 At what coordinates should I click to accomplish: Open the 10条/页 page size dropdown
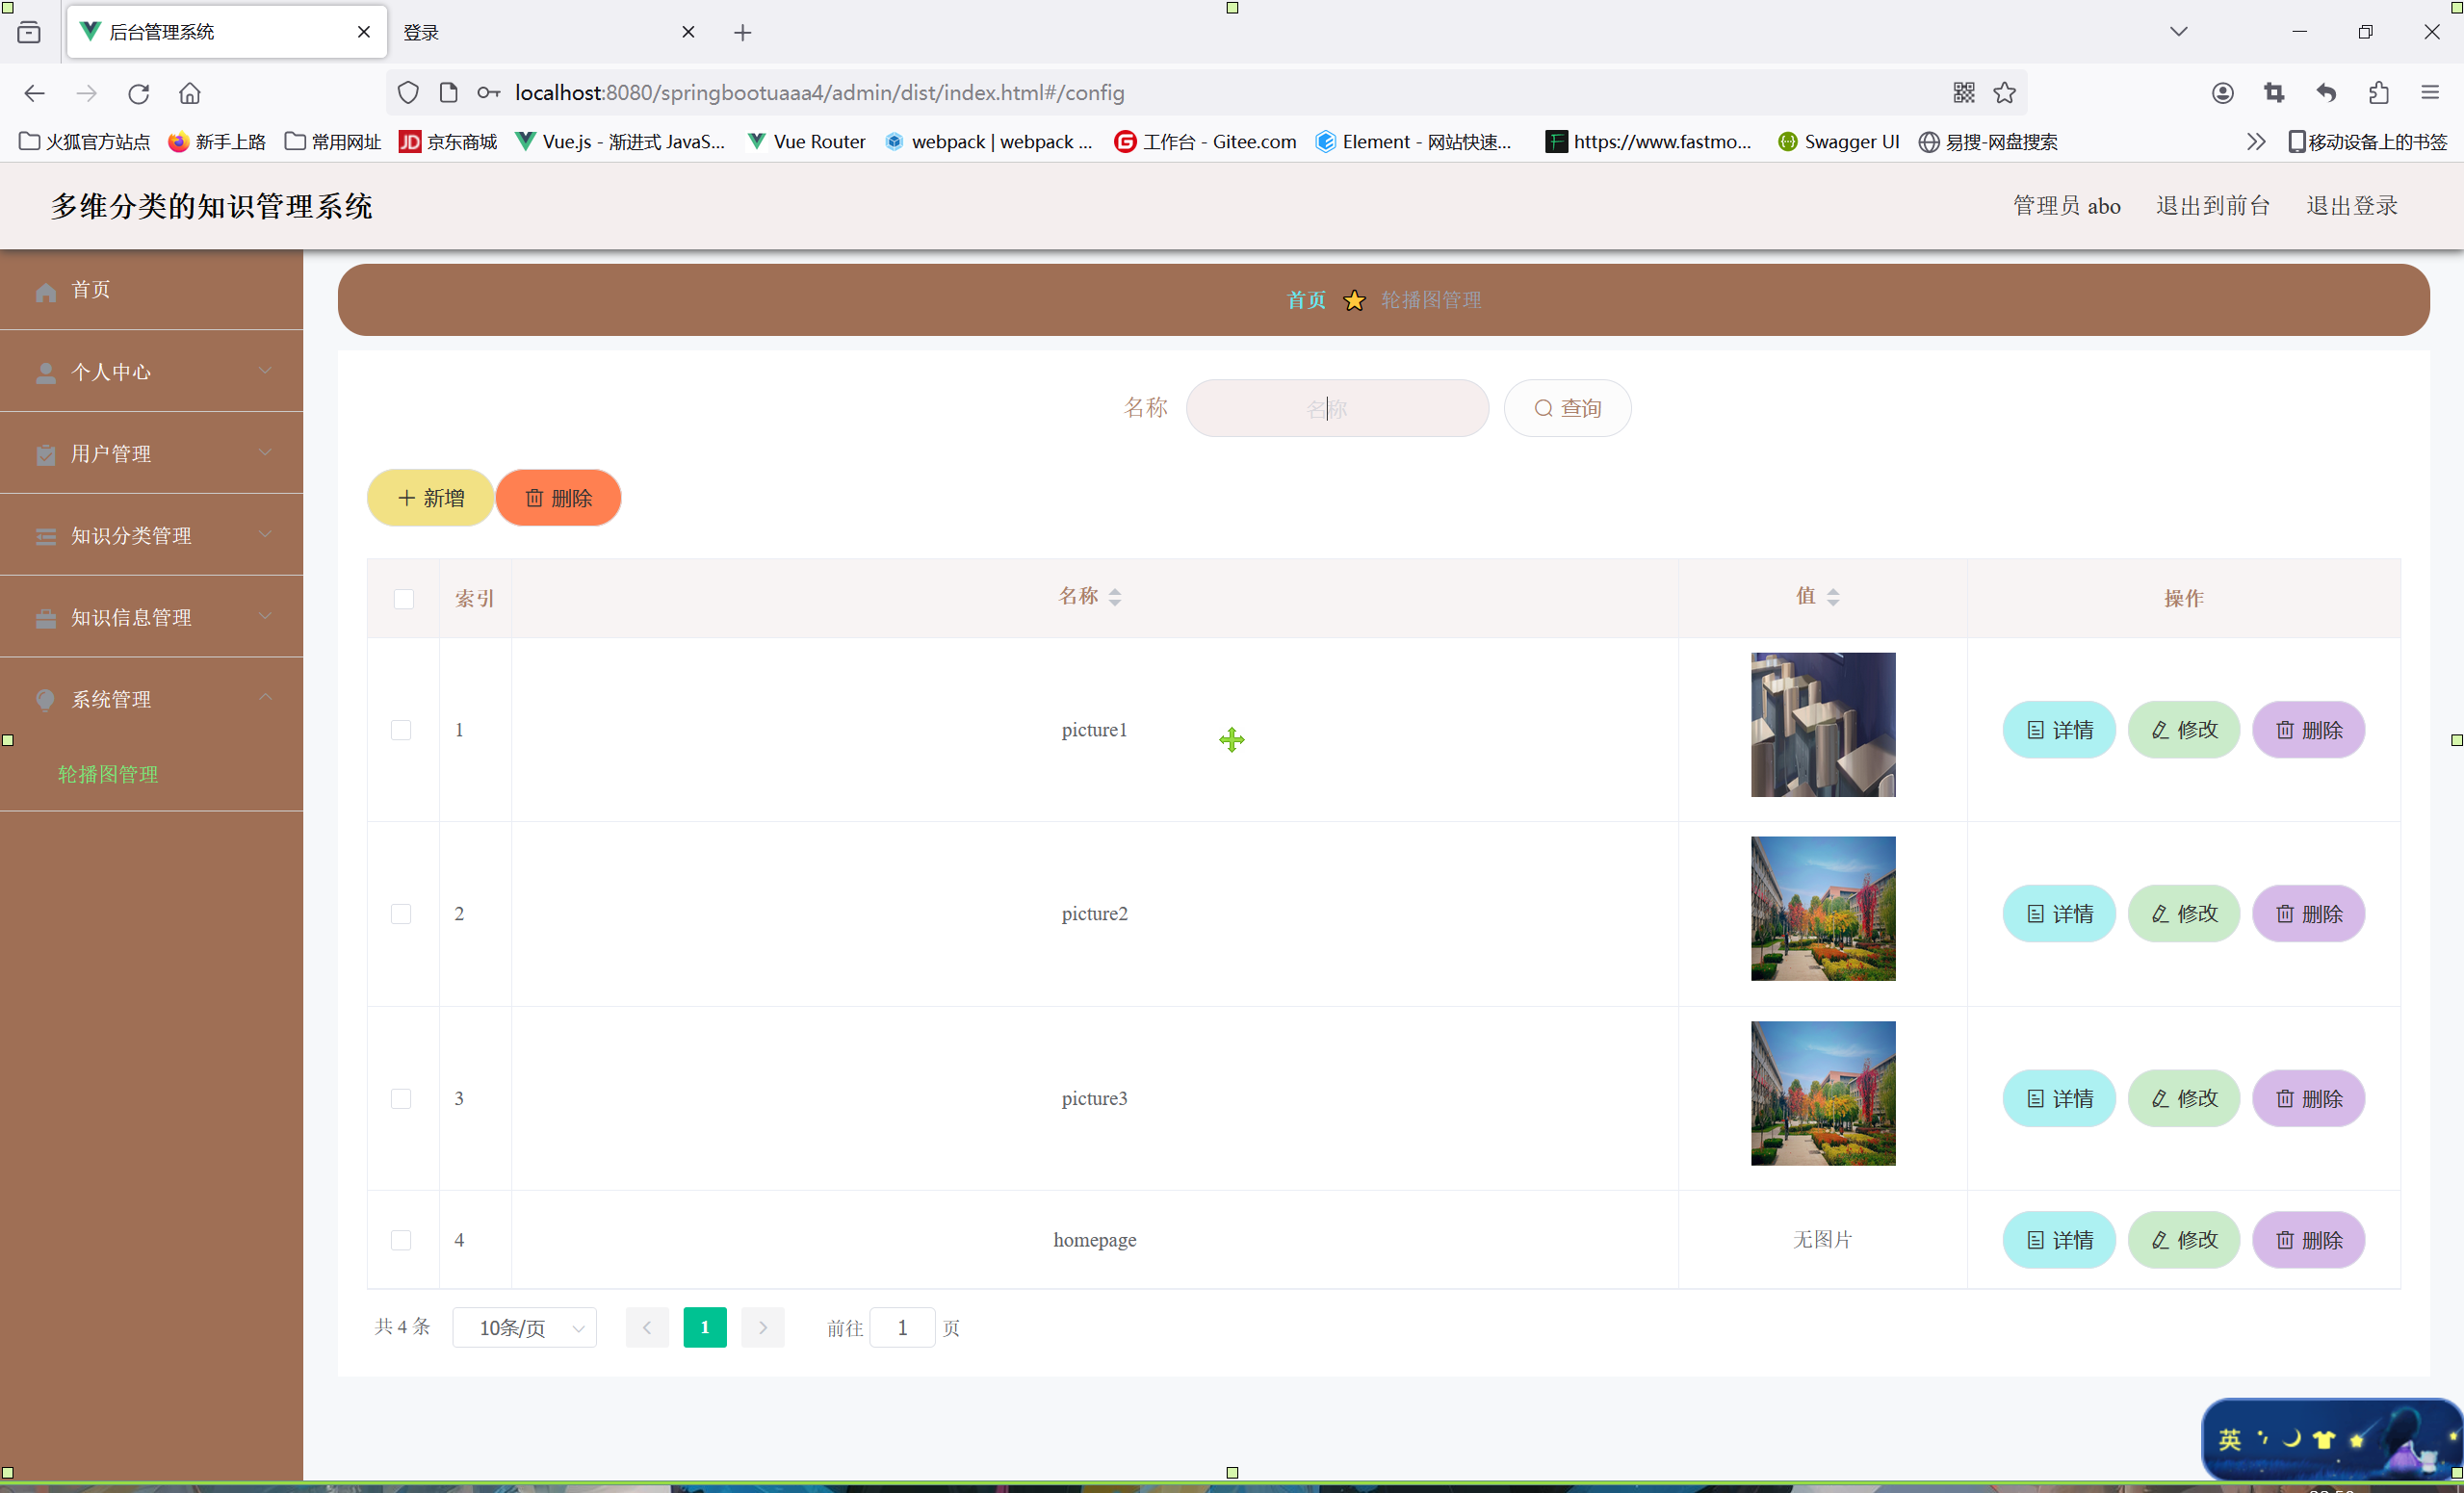[524, 1327]
